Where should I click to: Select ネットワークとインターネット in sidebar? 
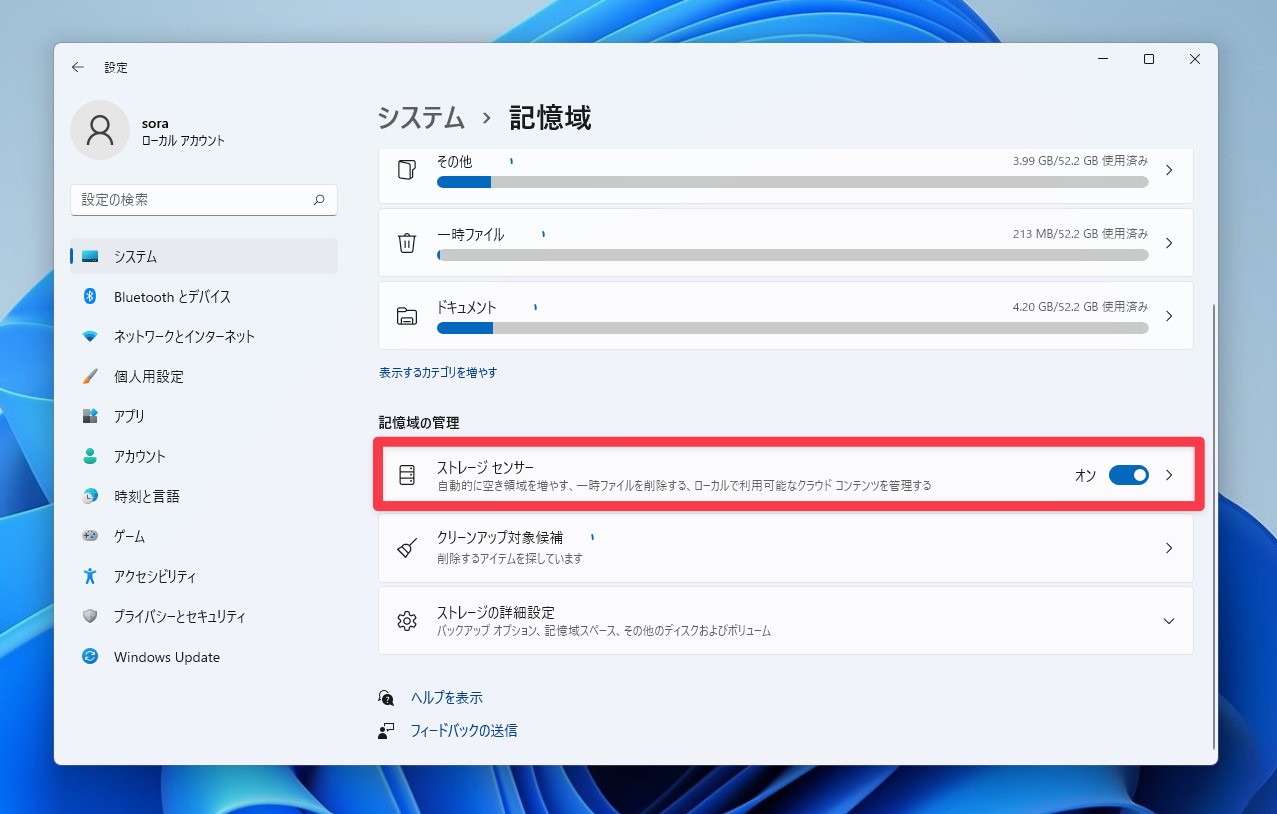pos(184,337)
